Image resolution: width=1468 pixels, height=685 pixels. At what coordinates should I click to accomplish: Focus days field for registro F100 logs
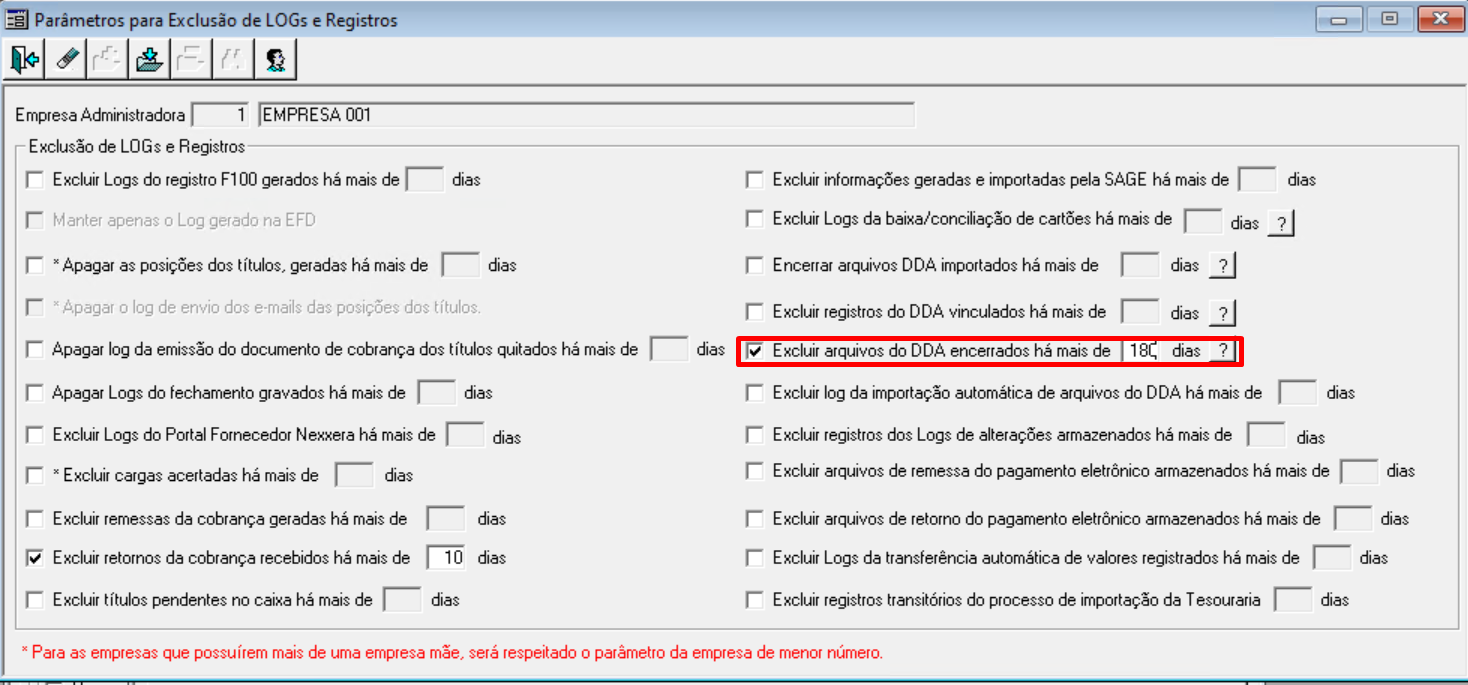tap(426, 180)
